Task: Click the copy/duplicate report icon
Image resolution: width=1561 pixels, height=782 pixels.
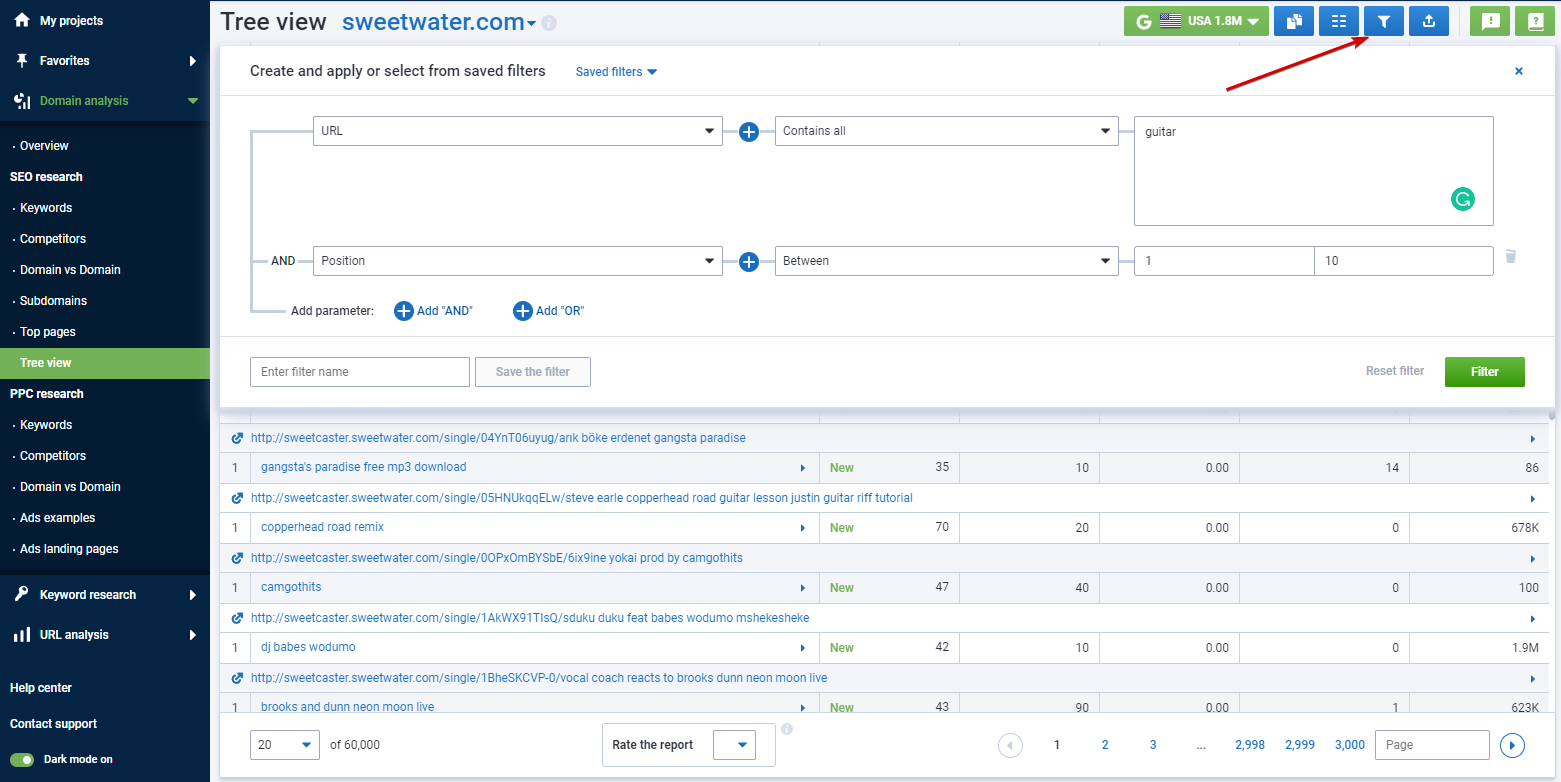Action: pos(1294,21)
